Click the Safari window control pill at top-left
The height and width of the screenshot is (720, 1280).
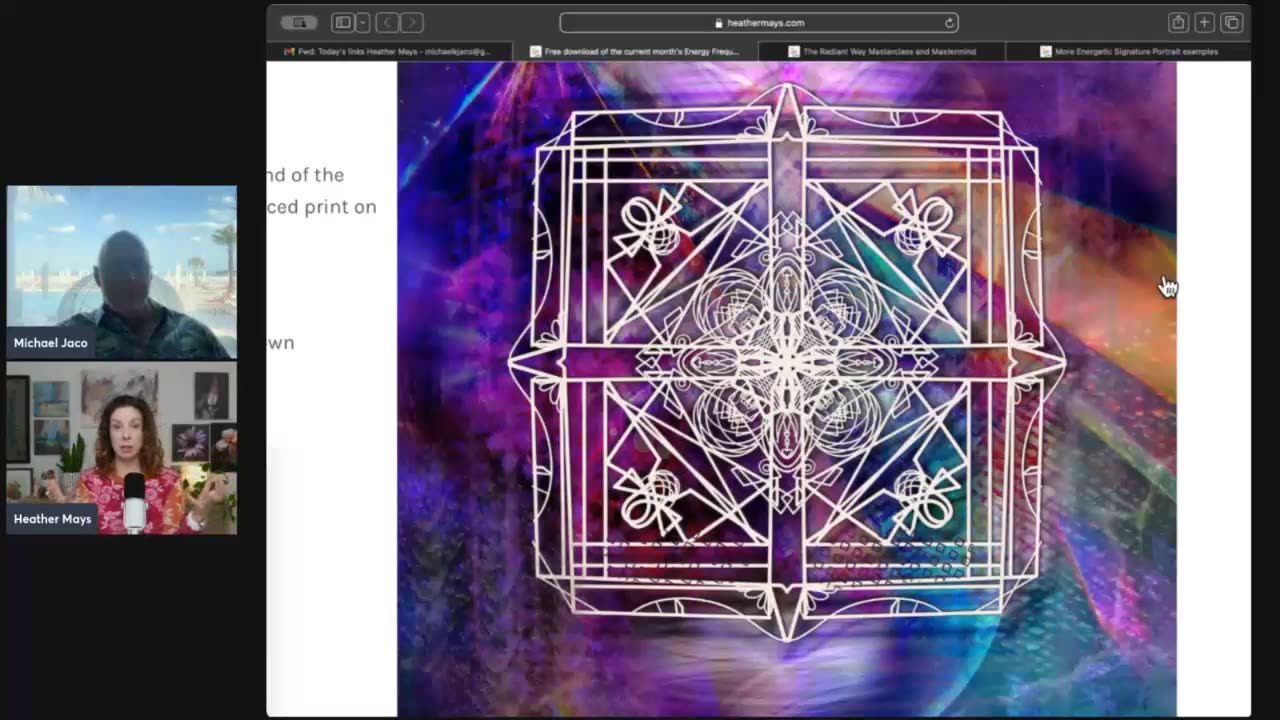click(x=299, y=22)
